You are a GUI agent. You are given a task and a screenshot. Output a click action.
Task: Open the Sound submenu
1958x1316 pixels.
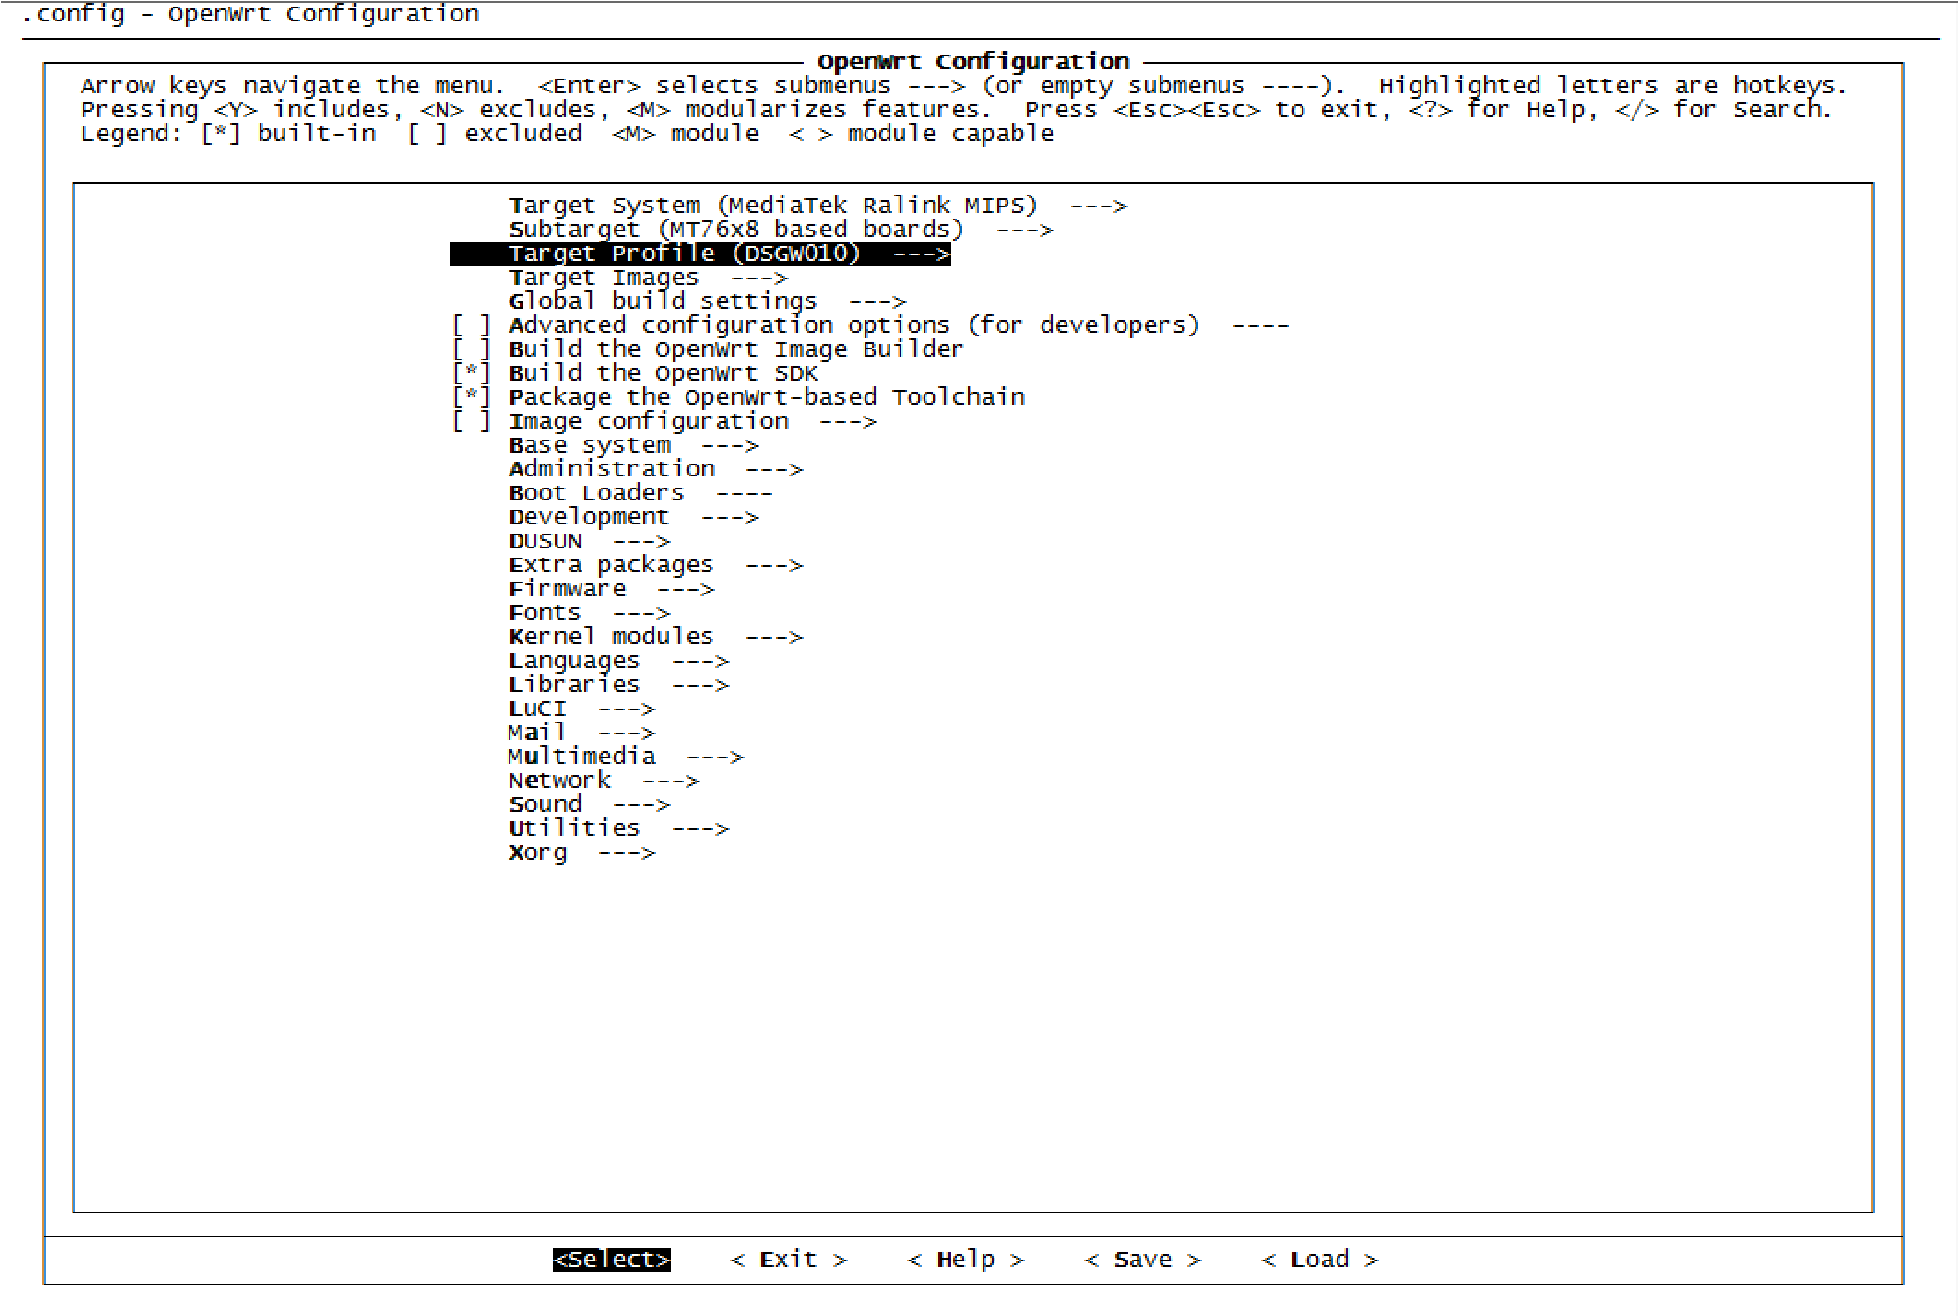[589, 806]
